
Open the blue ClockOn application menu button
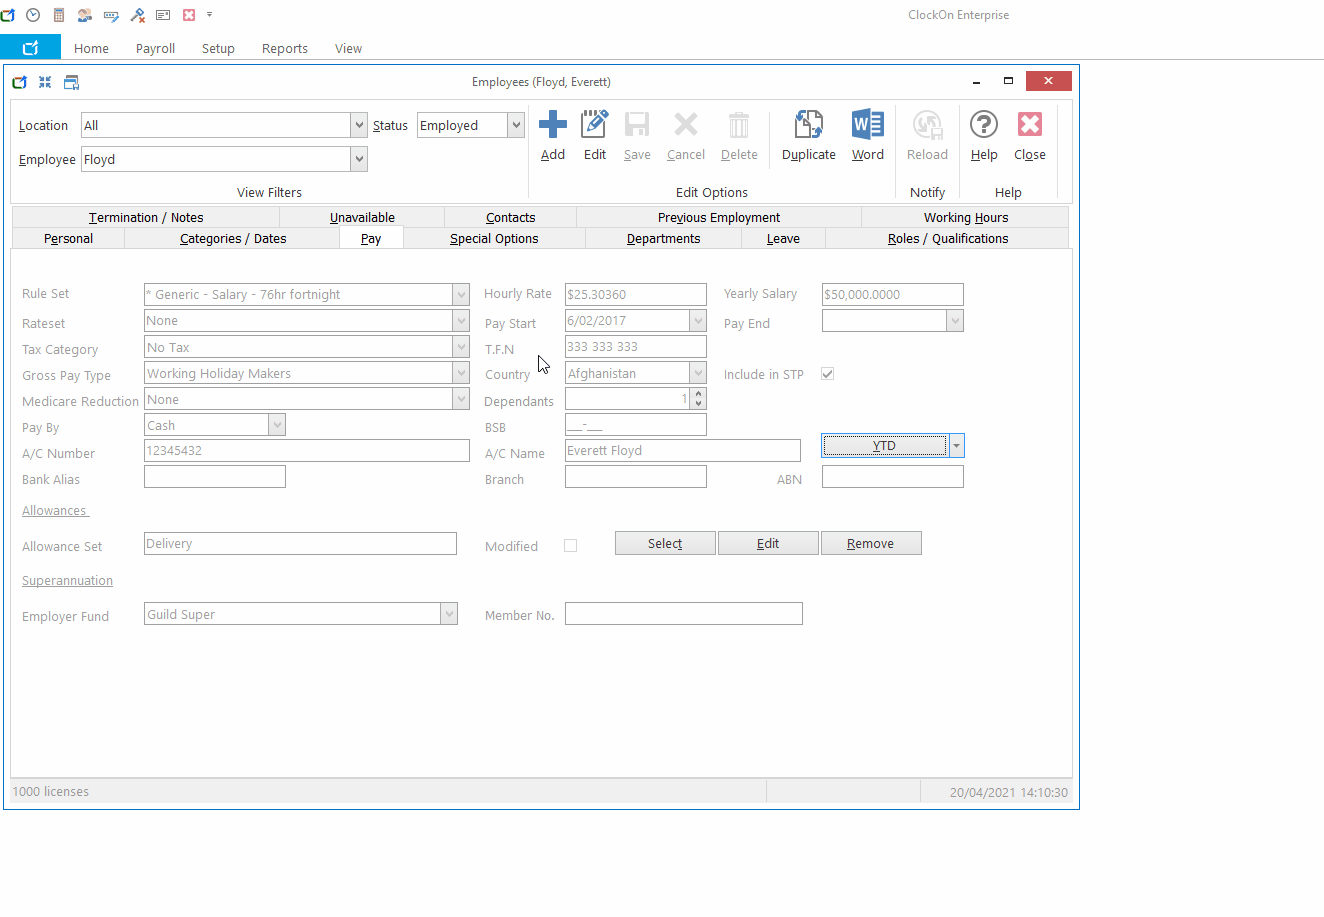coord(30,47)
